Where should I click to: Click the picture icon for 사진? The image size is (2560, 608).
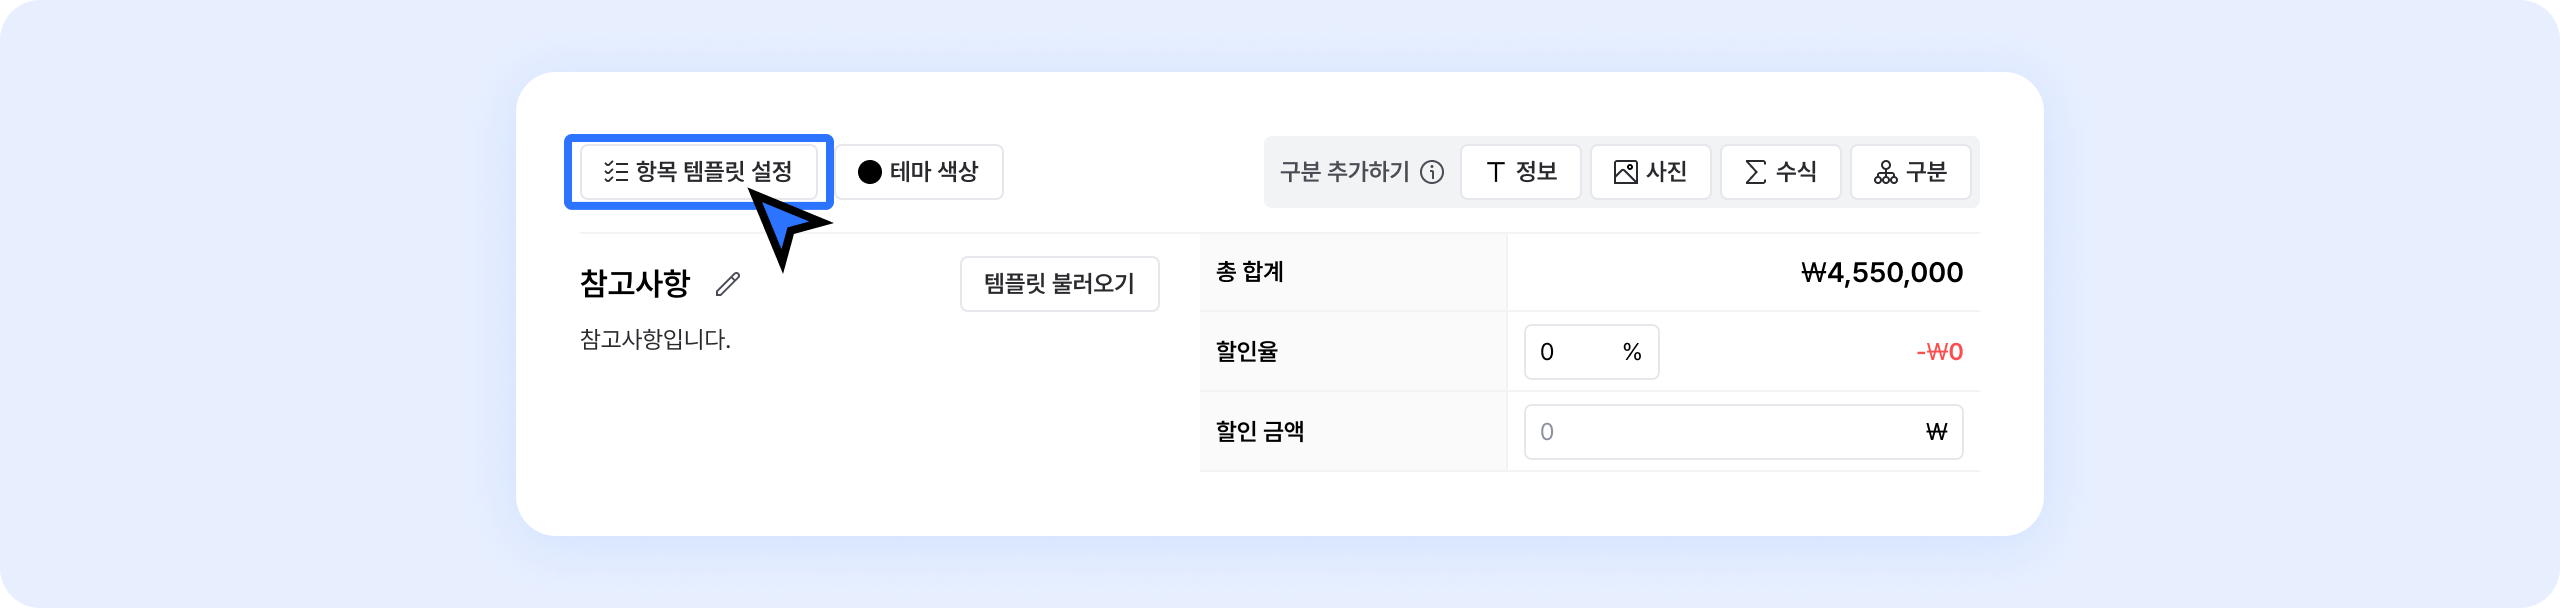point(1626,172)
